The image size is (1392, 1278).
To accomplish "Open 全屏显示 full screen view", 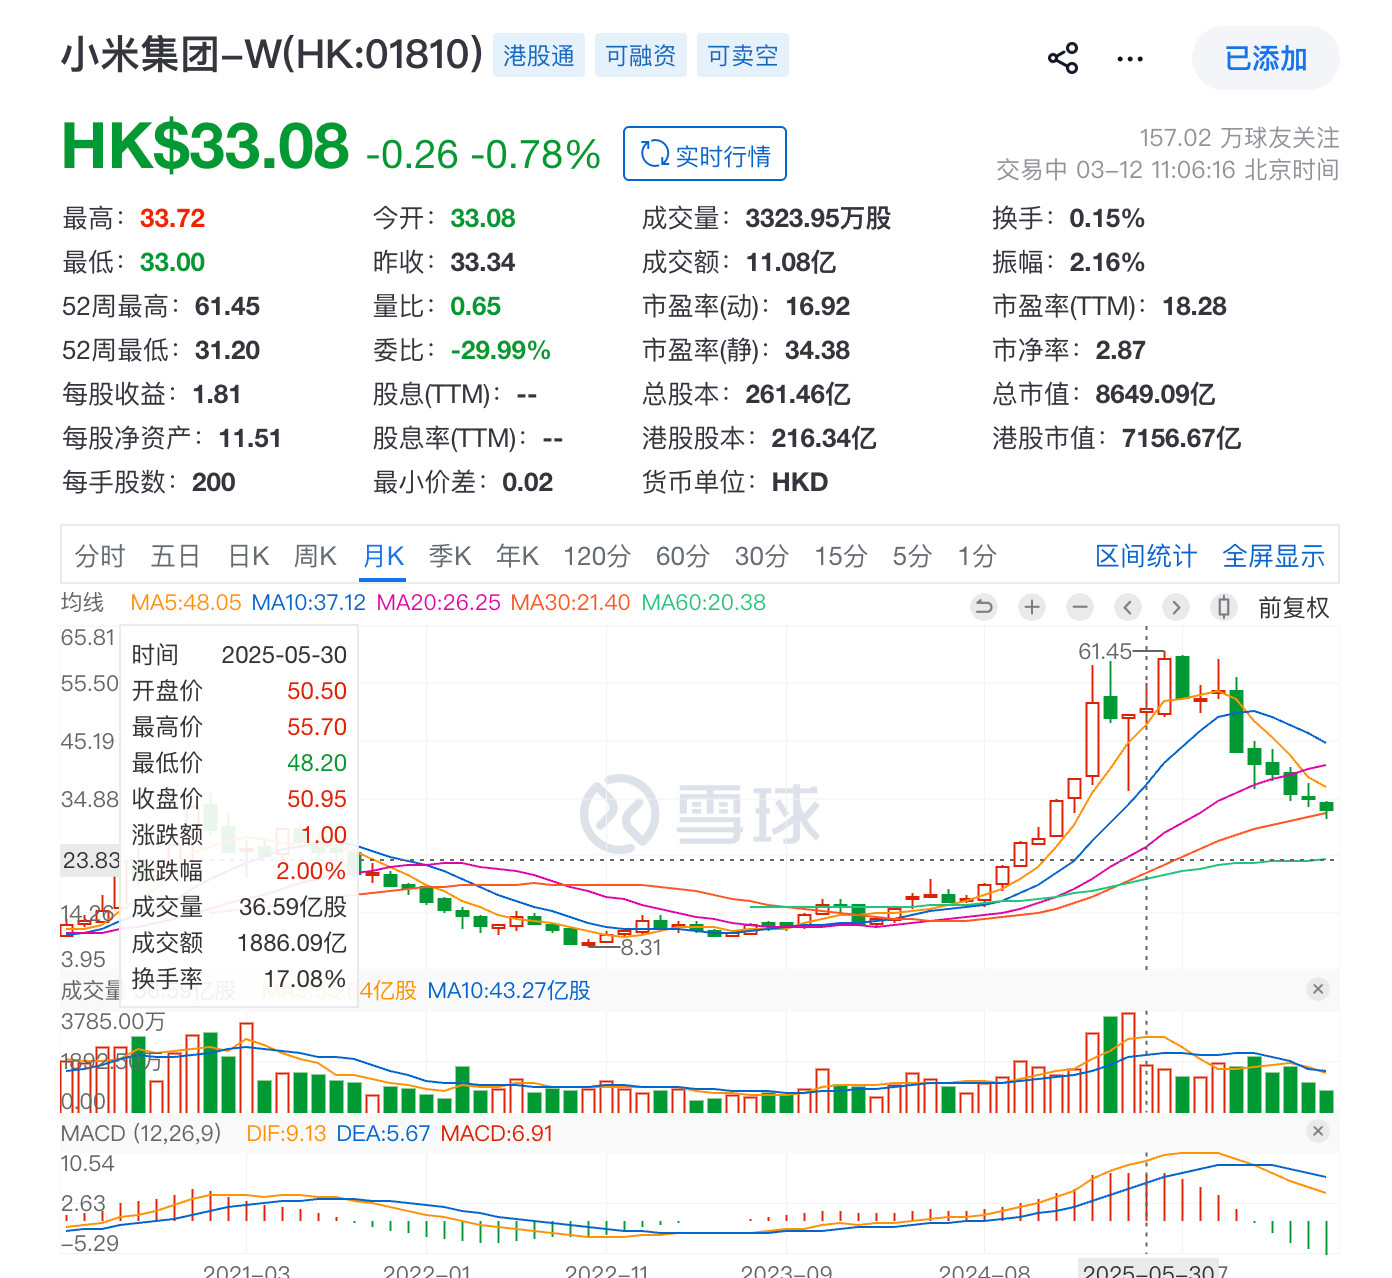I will [x=1274, y=556].
